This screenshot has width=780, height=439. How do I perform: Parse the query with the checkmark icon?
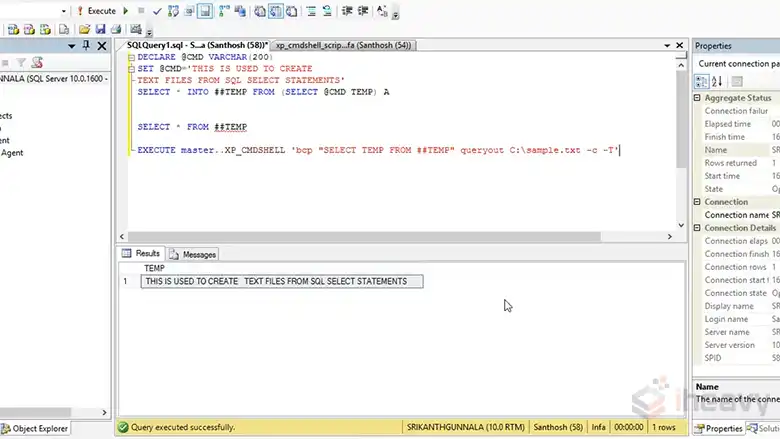pos(157,11)
